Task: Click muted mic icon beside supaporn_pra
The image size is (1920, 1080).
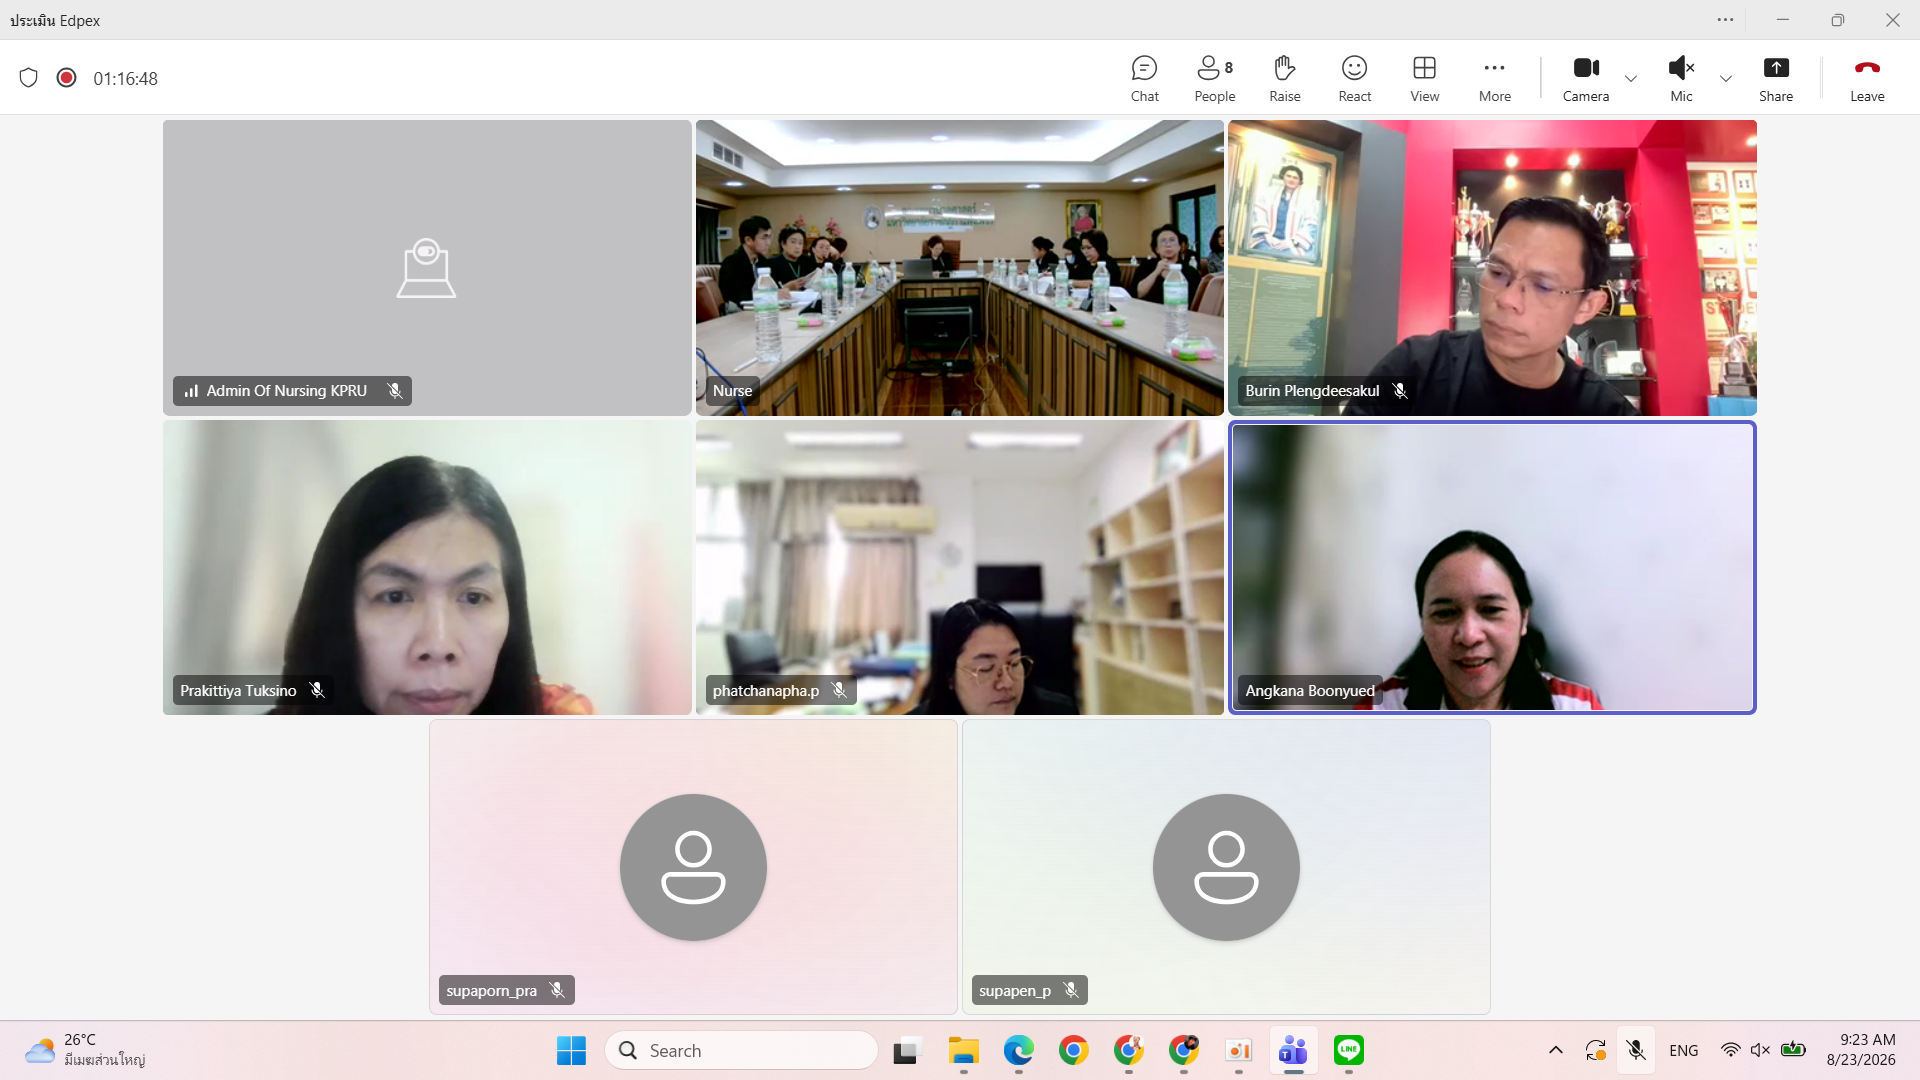Action: coord(557,990)
